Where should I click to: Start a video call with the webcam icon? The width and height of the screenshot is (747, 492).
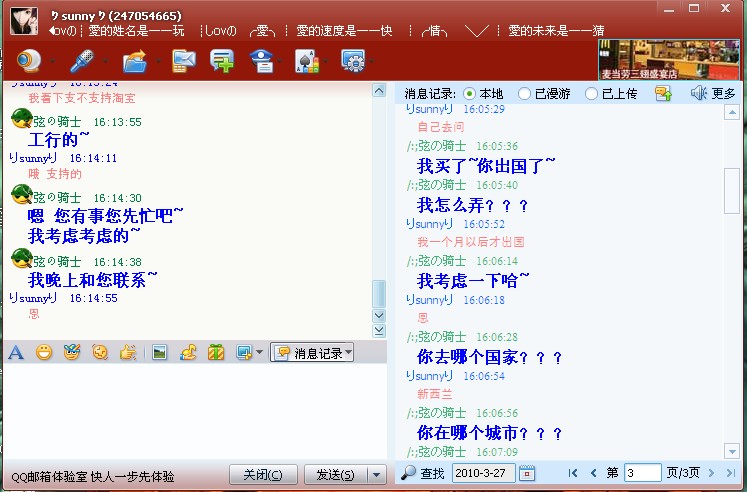pos(27,61)
